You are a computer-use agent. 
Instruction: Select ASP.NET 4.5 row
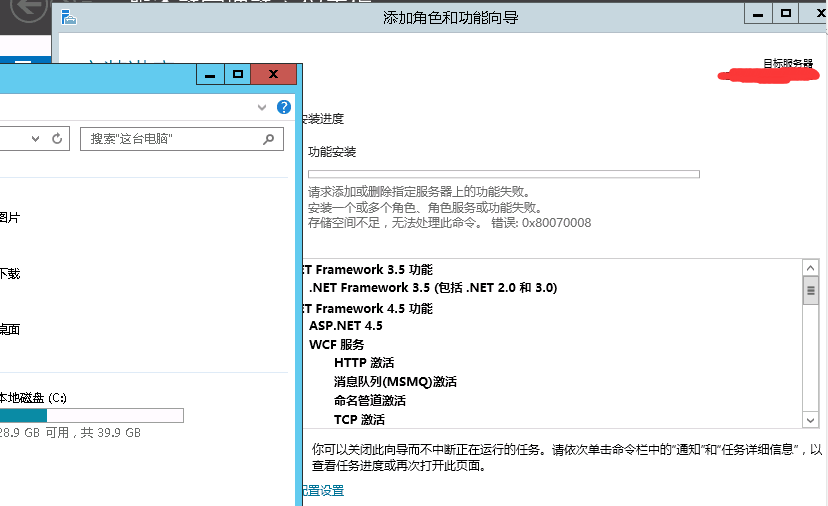click(346, 326)
